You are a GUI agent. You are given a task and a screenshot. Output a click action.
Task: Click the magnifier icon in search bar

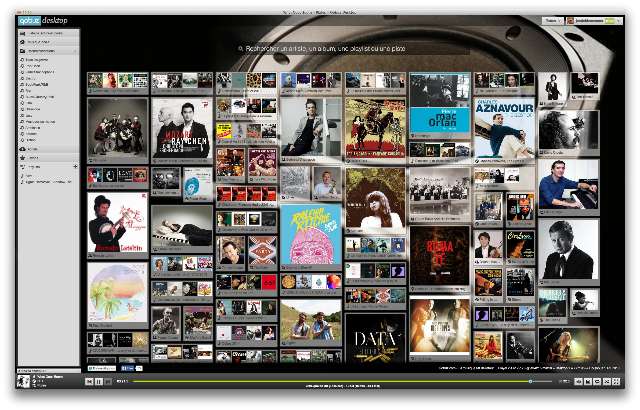(240, 49)
